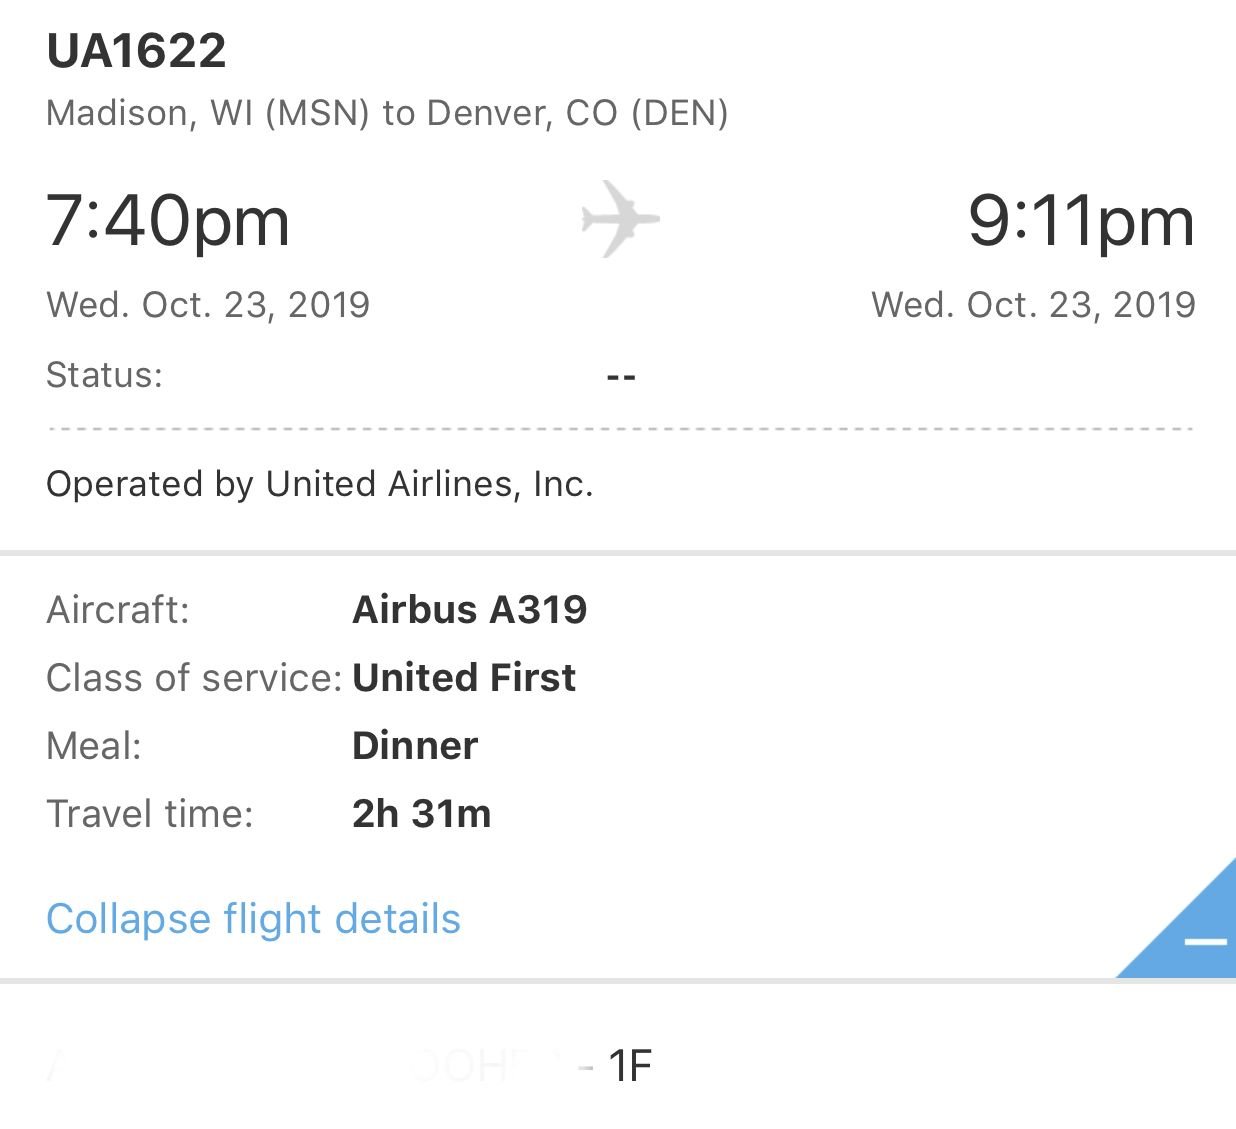Viewport: 1236px width, 1129px height.
Task: Click the 2h 31m travel time
Action: point(422,813)
